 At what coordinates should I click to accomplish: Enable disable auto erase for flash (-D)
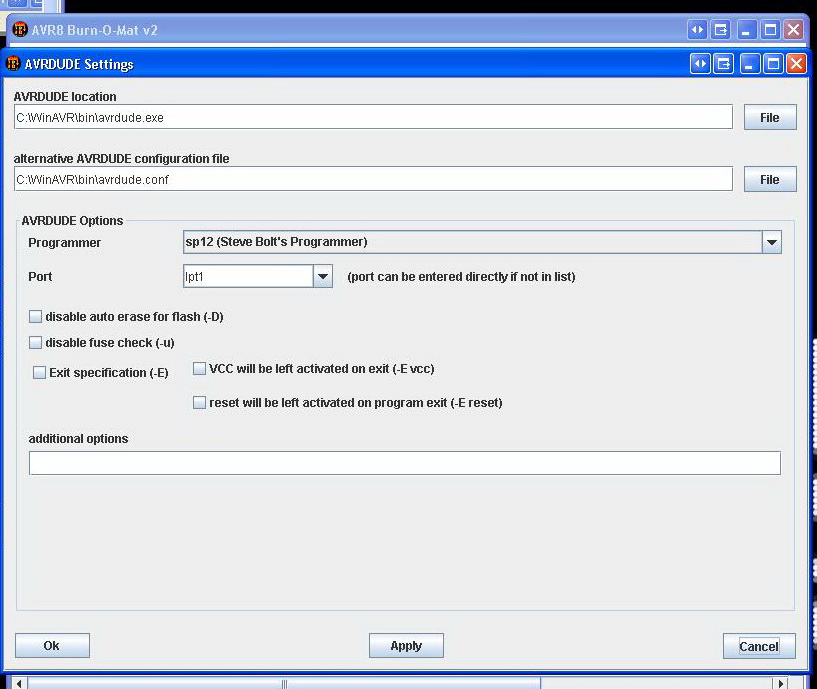pyautogui.click(x=35, y=316)
